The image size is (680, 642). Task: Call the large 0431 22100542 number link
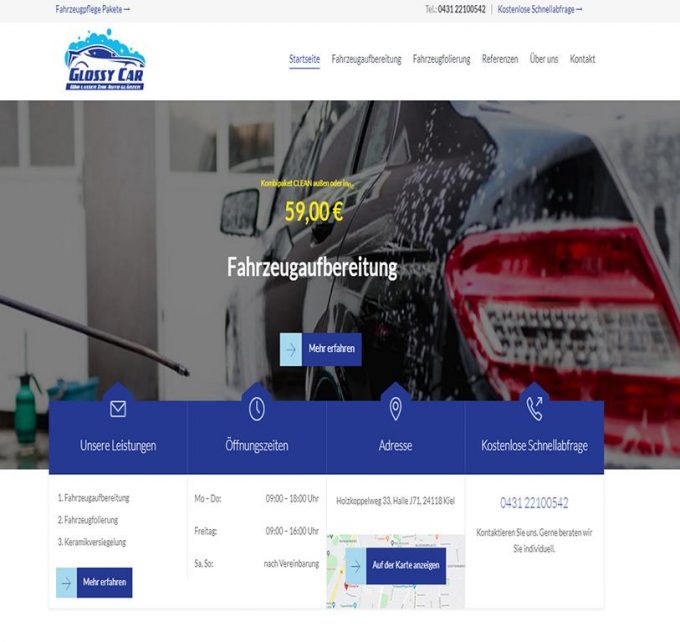point(534,503)
